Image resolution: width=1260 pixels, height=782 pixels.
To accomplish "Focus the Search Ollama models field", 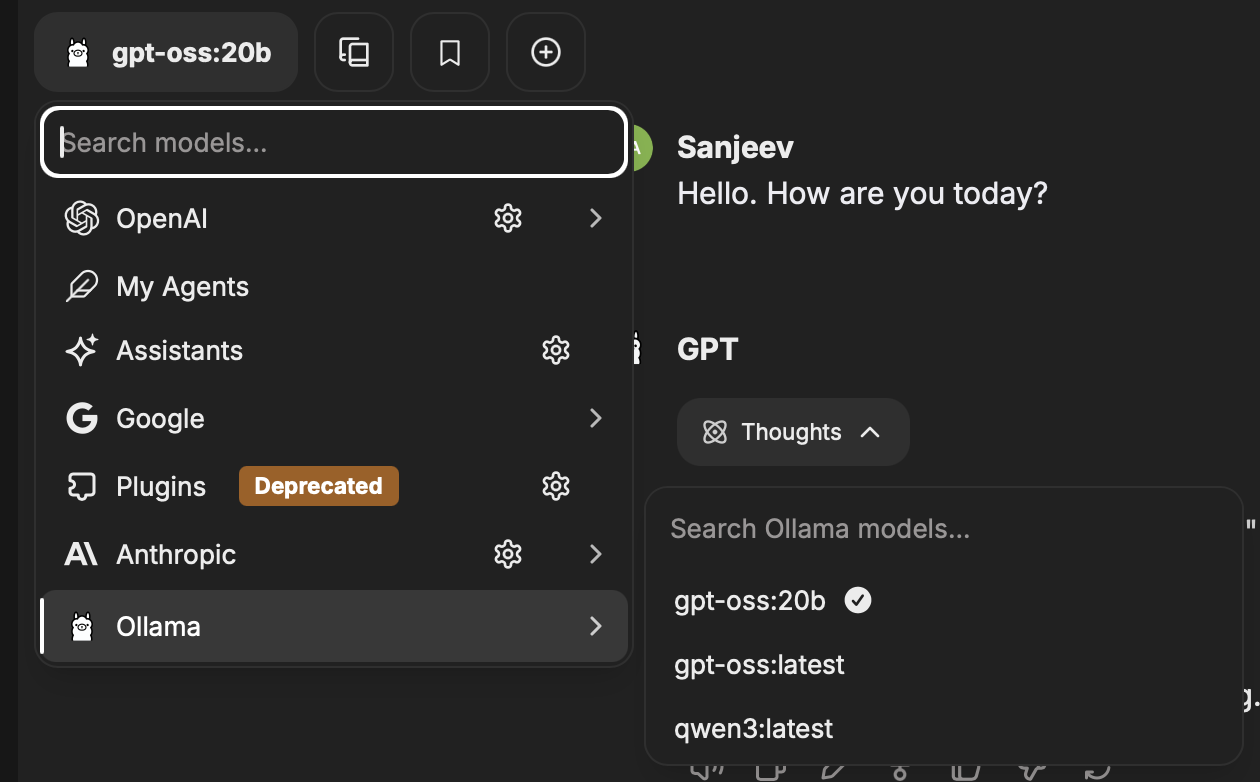I will pyautogui.click(x=944, y=529).
